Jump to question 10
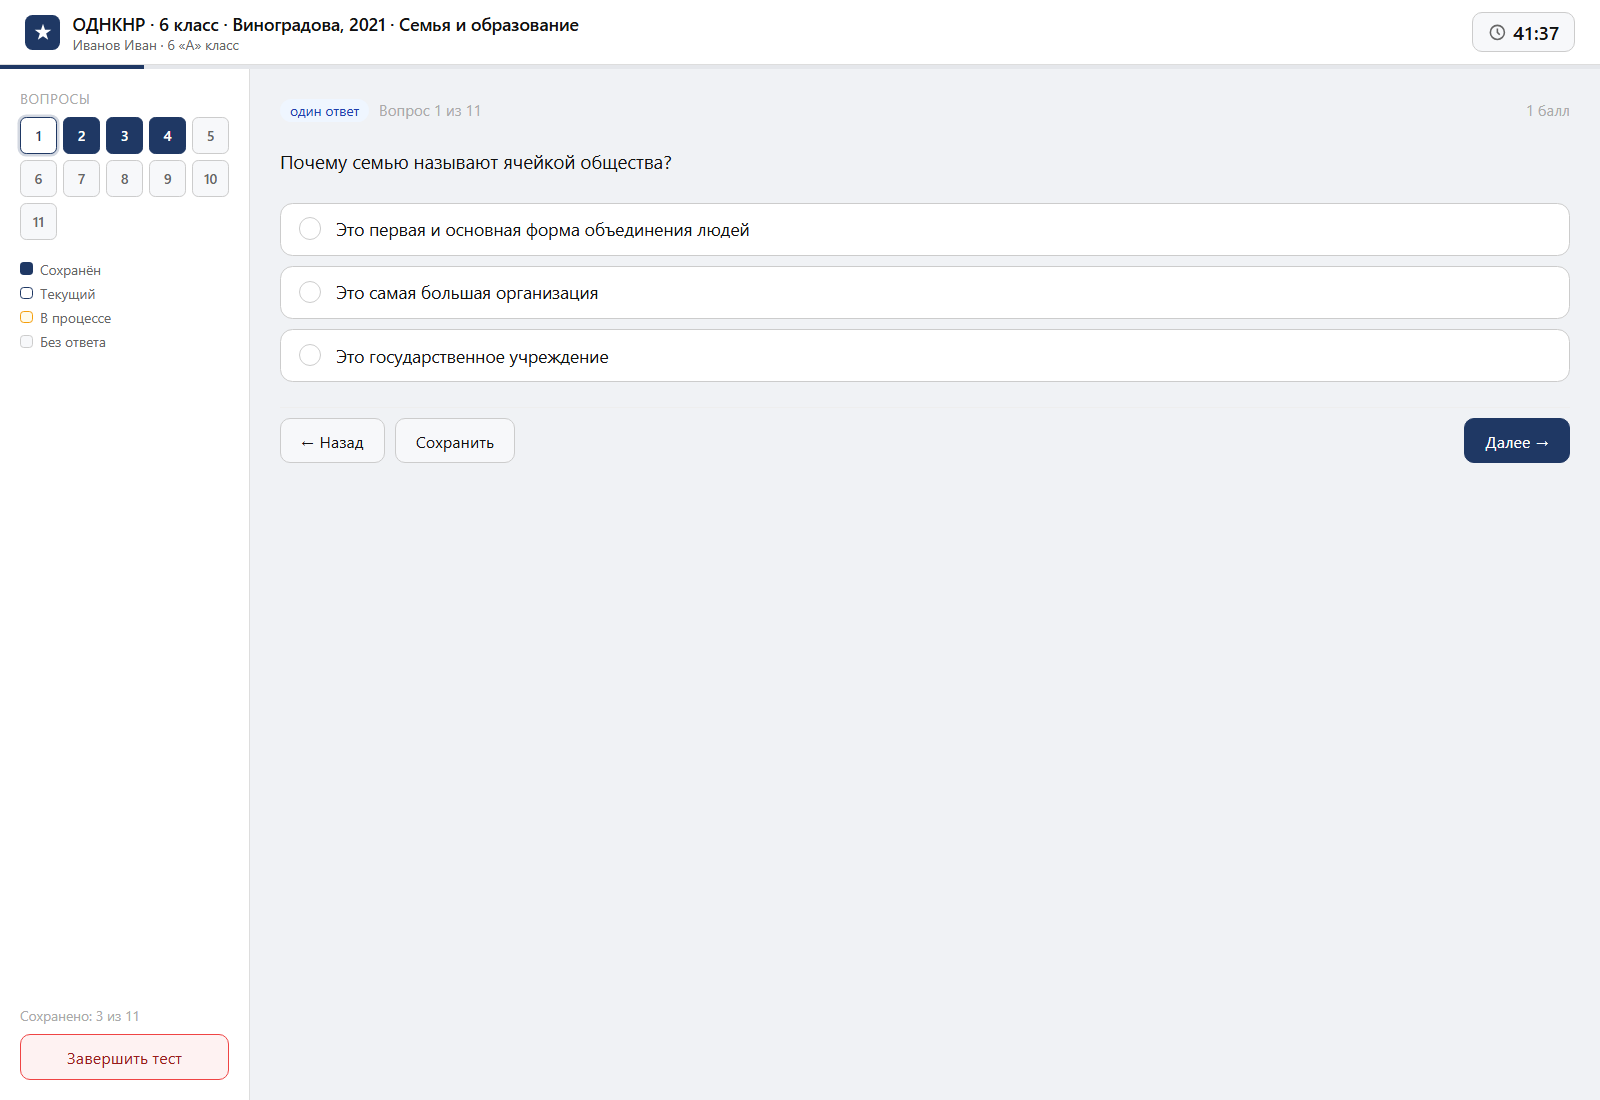Viewport: 1600px width, 1100px height. 210,179
